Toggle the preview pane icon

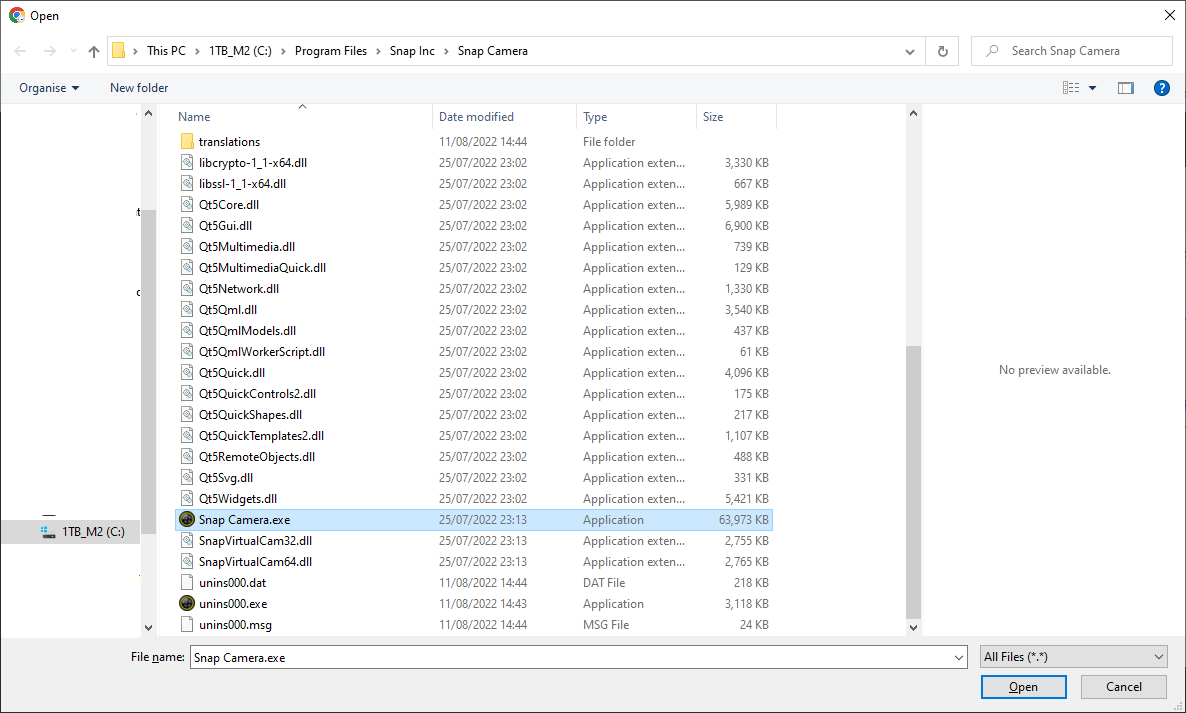pyautogui.click(x=1125, y=88)
